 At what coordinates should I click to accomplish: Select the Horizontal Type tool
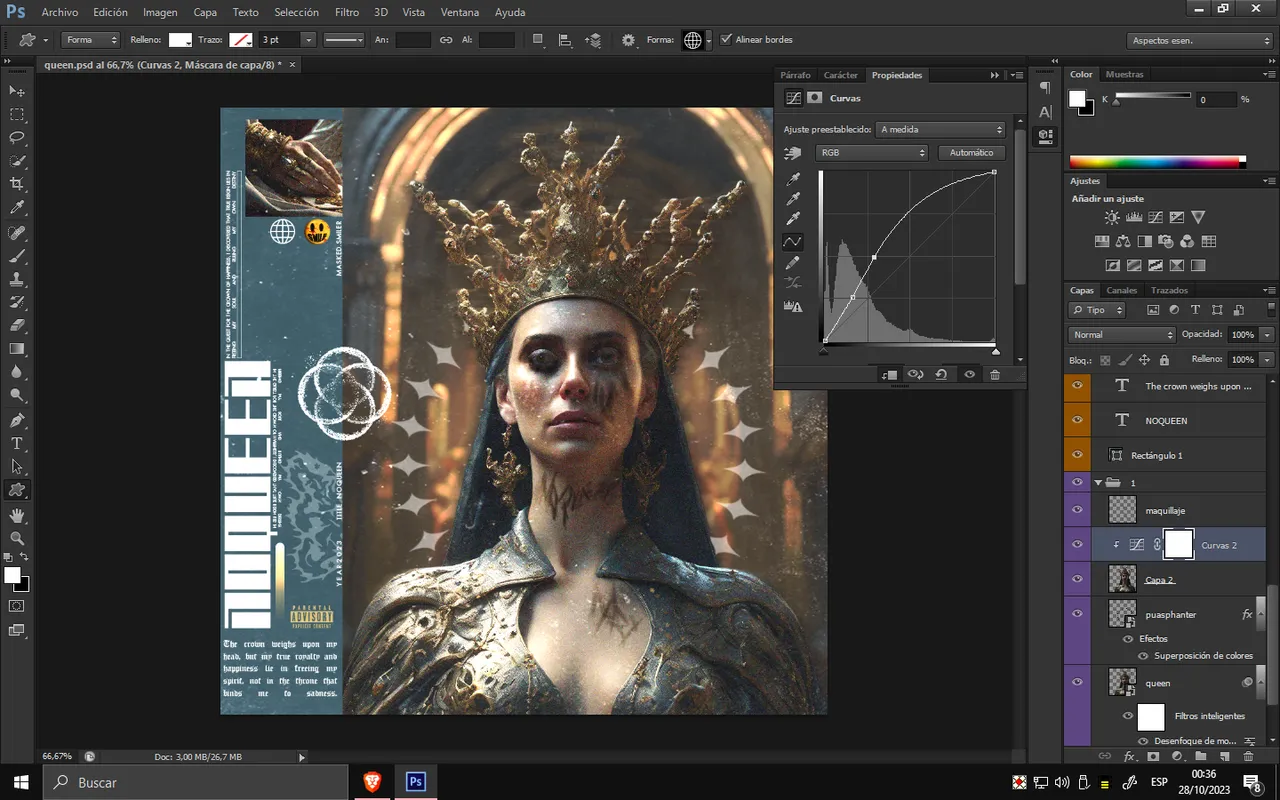click(x=17, y=443)
